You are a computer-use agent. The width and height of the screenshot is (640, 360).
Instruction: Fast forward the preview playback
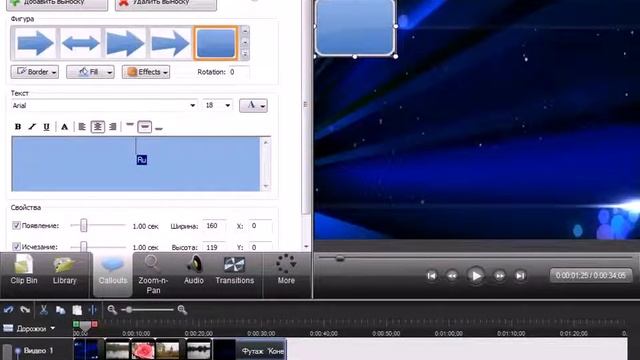500,276
